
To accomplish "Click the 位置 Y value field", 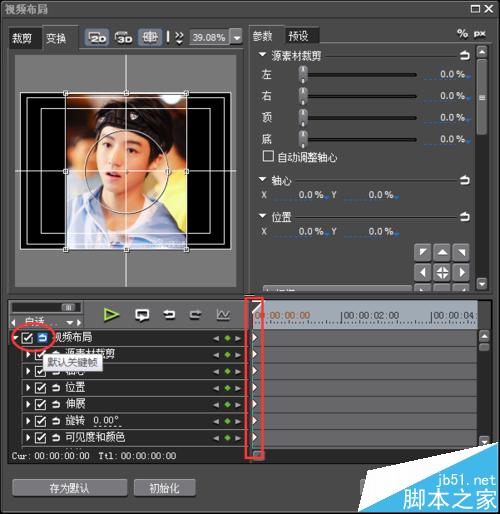I will (x=371, y=232).
